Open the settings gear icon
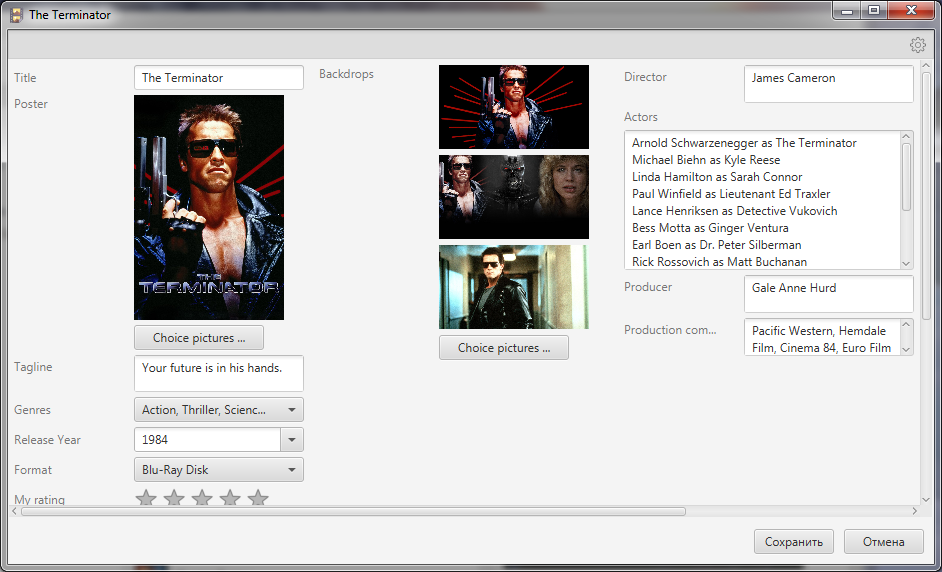The height and width of the screenshot is (572, 942). (x=917, y=45)
